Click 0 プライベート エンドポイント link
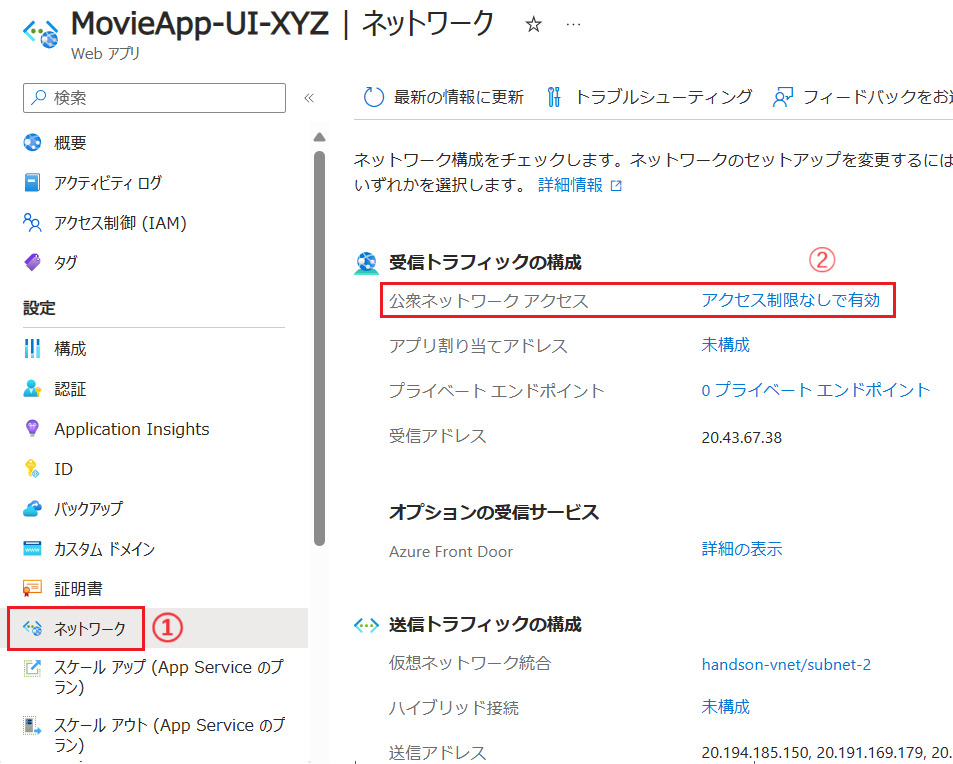The height and width of the screenshot is (764, 953). click(x=816, y=390)
